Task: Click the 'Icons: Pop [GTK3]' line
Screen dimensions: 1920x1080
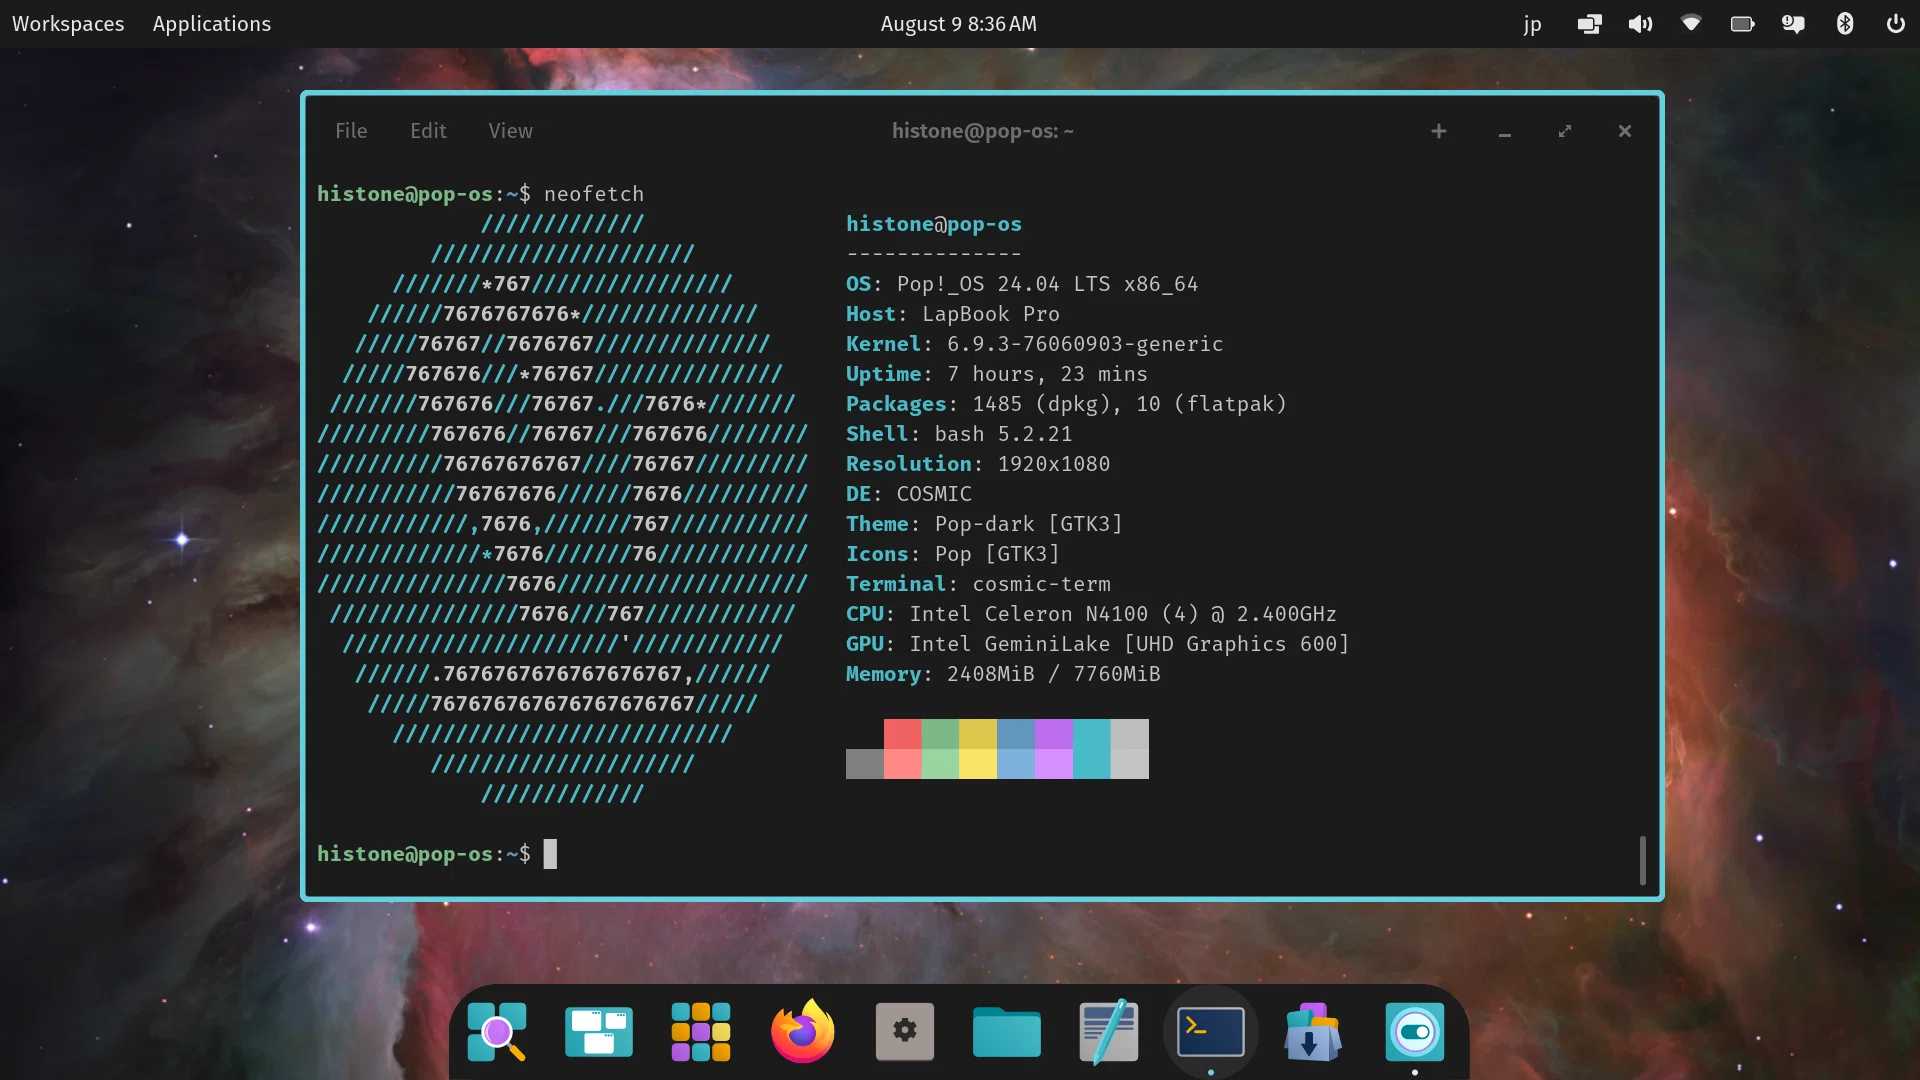Action: [x=953, y=554]
